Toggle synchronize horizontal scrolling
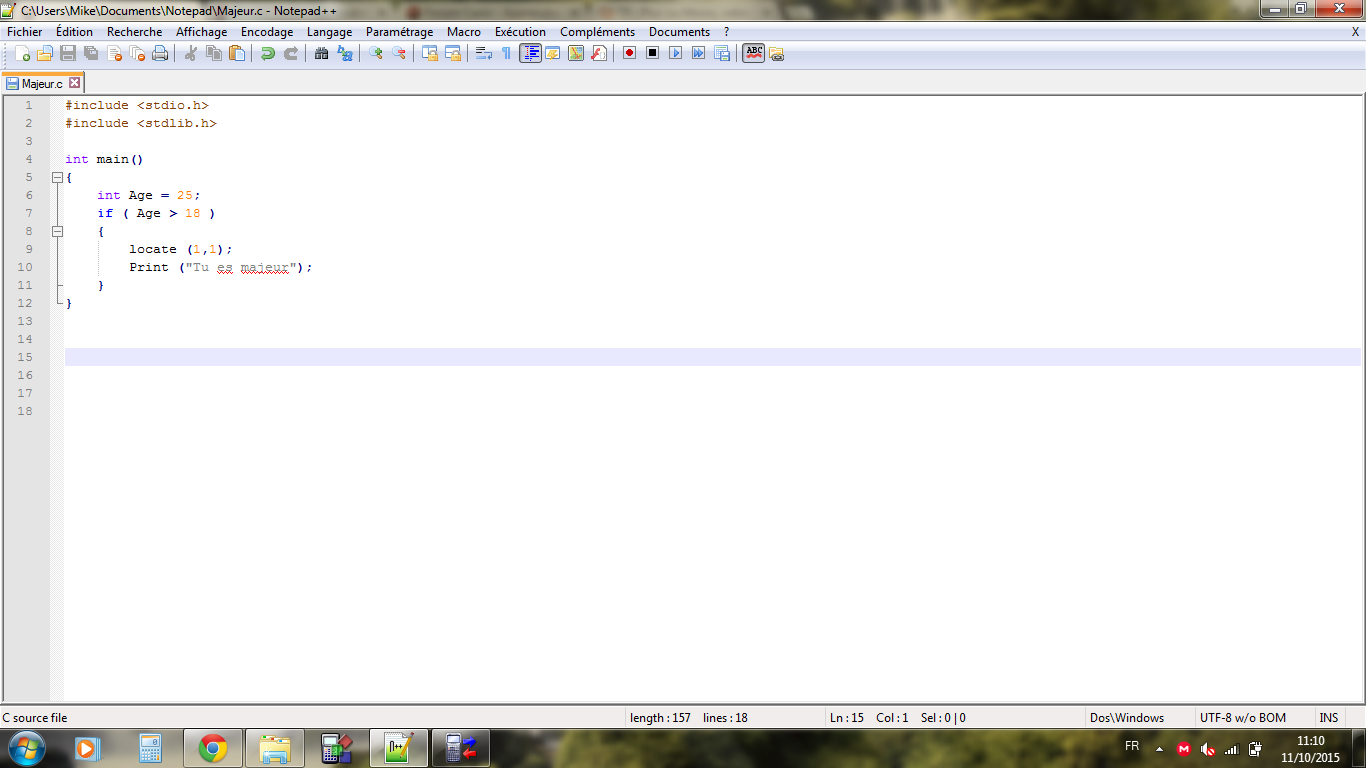Screen dimensions: 1366x768 tap(452, 53)
